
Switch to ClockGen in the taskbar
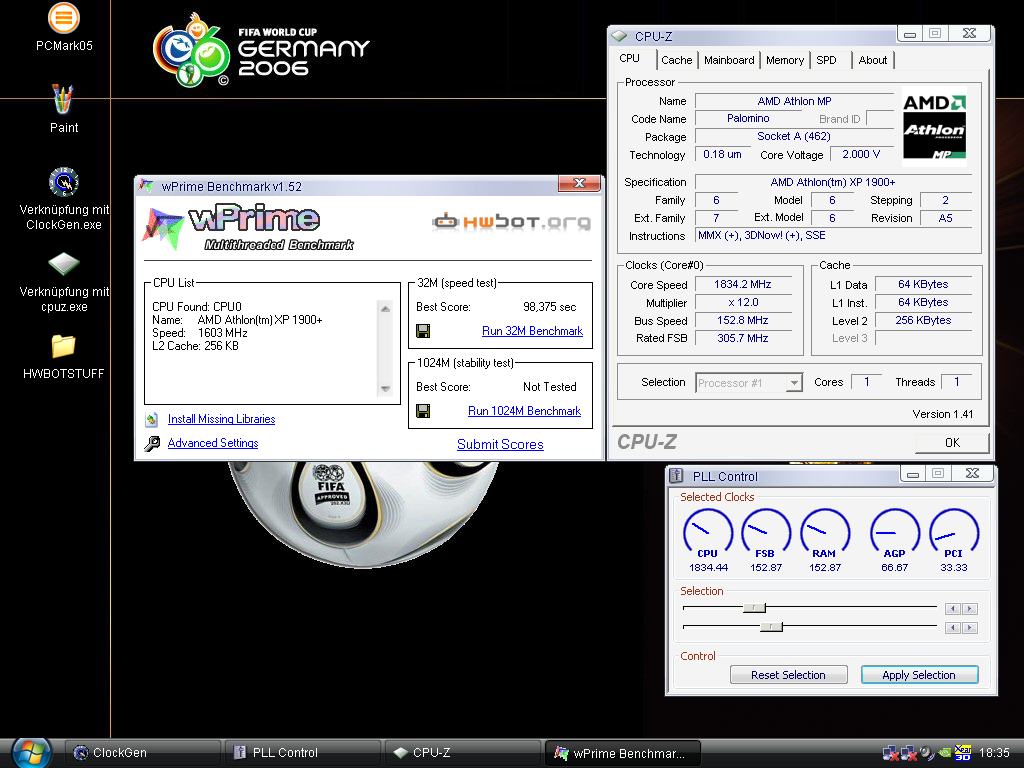coord(143,753)
